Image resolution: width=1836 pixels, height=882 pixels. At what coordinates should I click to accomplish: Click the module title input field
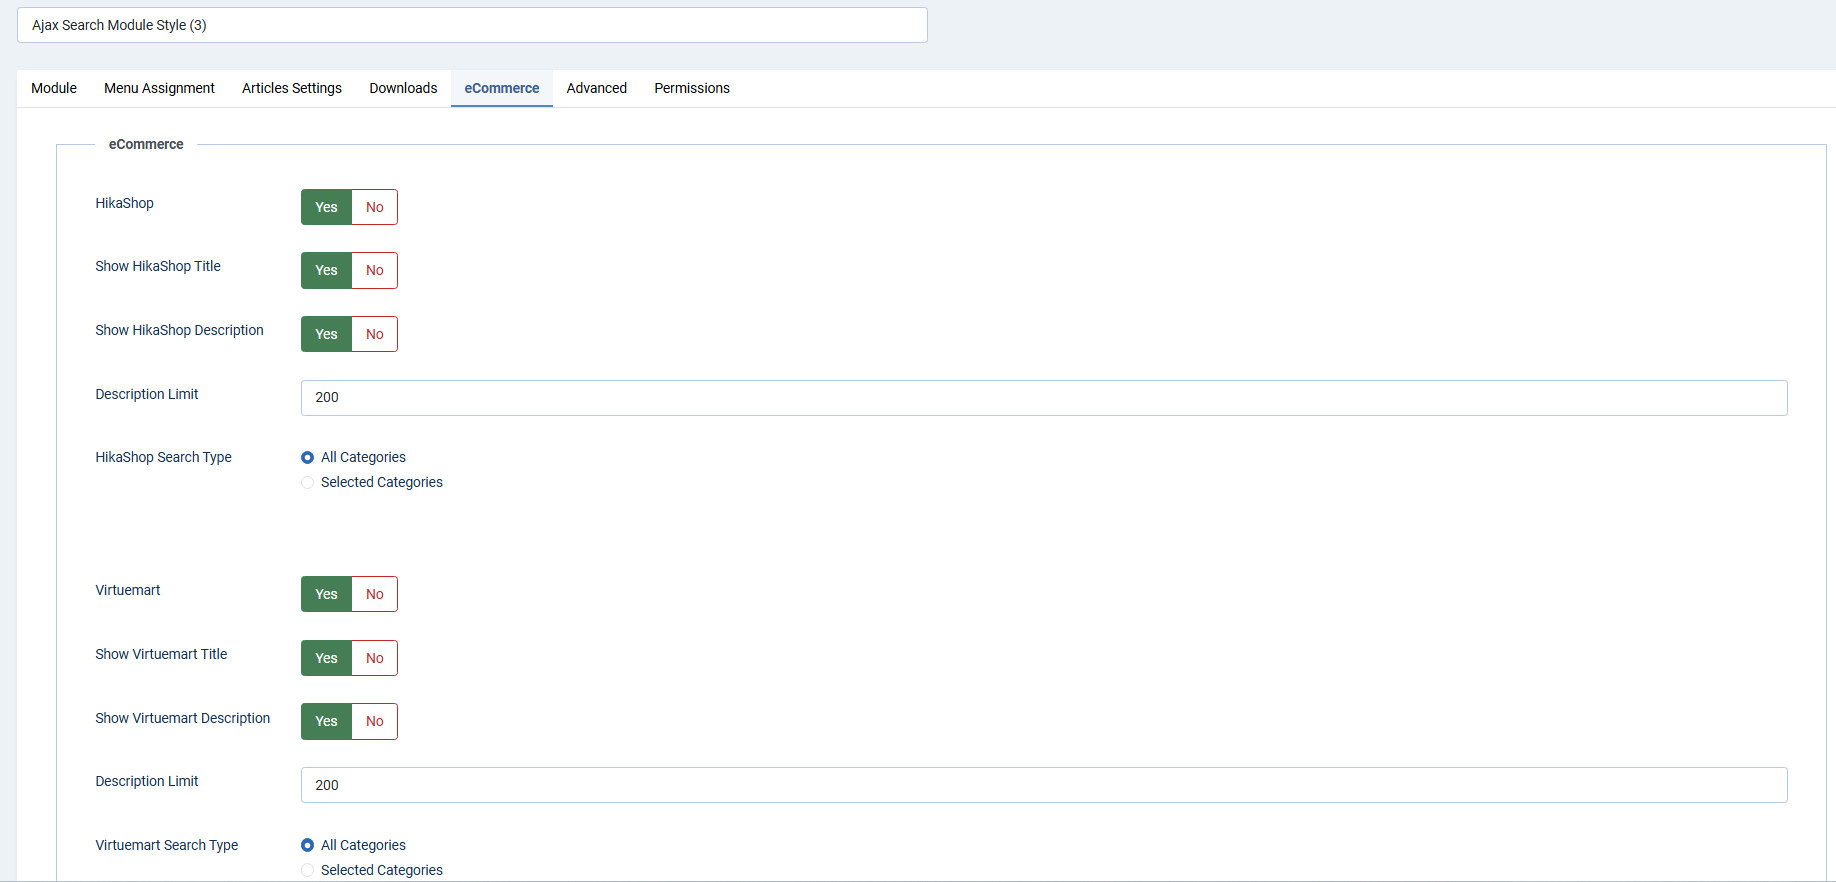point(472,25)
